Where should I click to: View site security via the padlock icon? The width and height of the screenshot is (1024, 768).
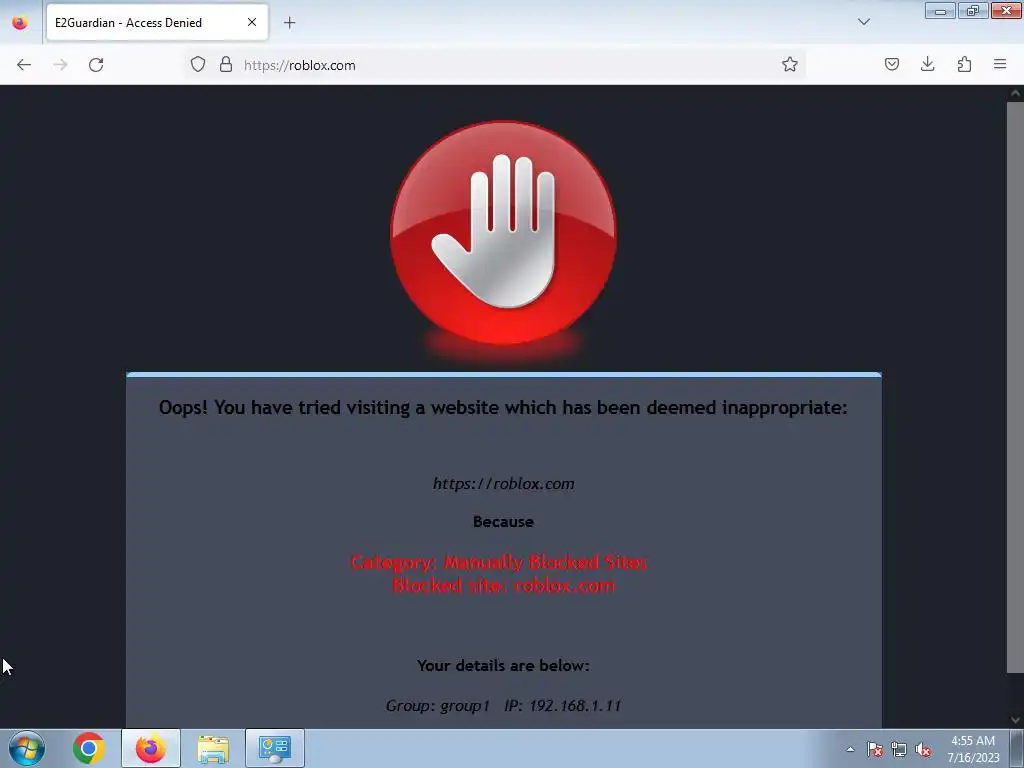pos(226,64)
